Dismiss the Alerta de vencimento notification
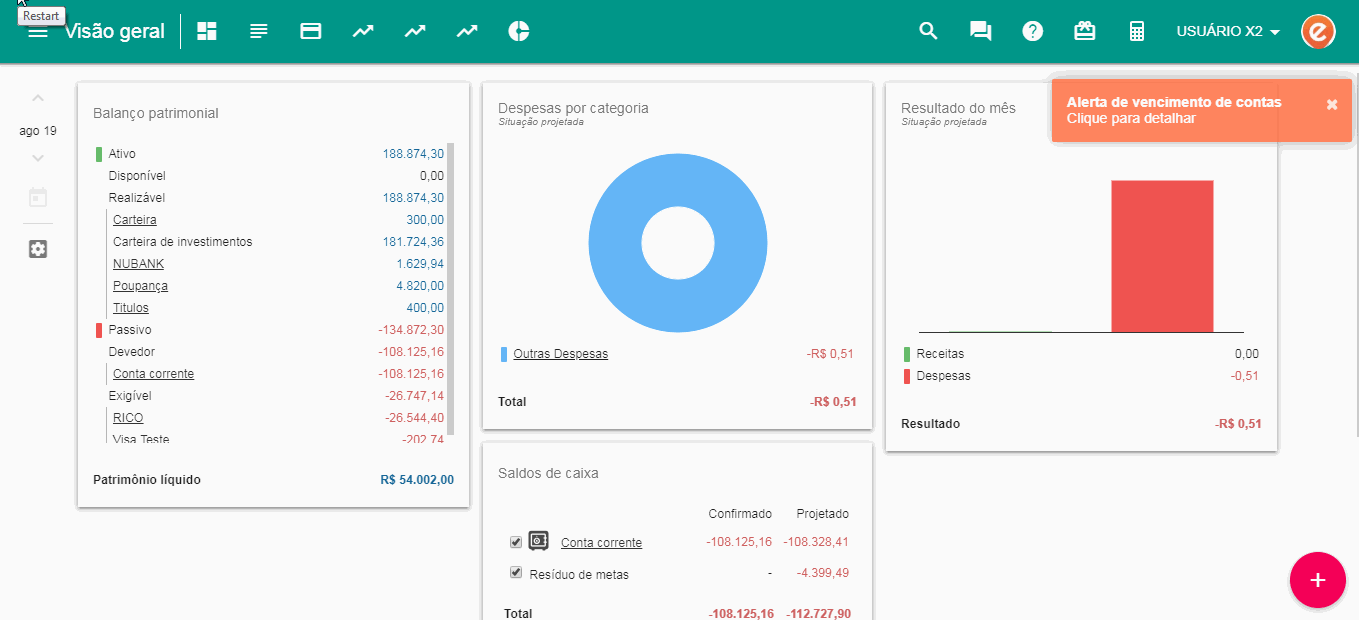Viewport: 1359px width, 620px height. (x=1331, y=105)
